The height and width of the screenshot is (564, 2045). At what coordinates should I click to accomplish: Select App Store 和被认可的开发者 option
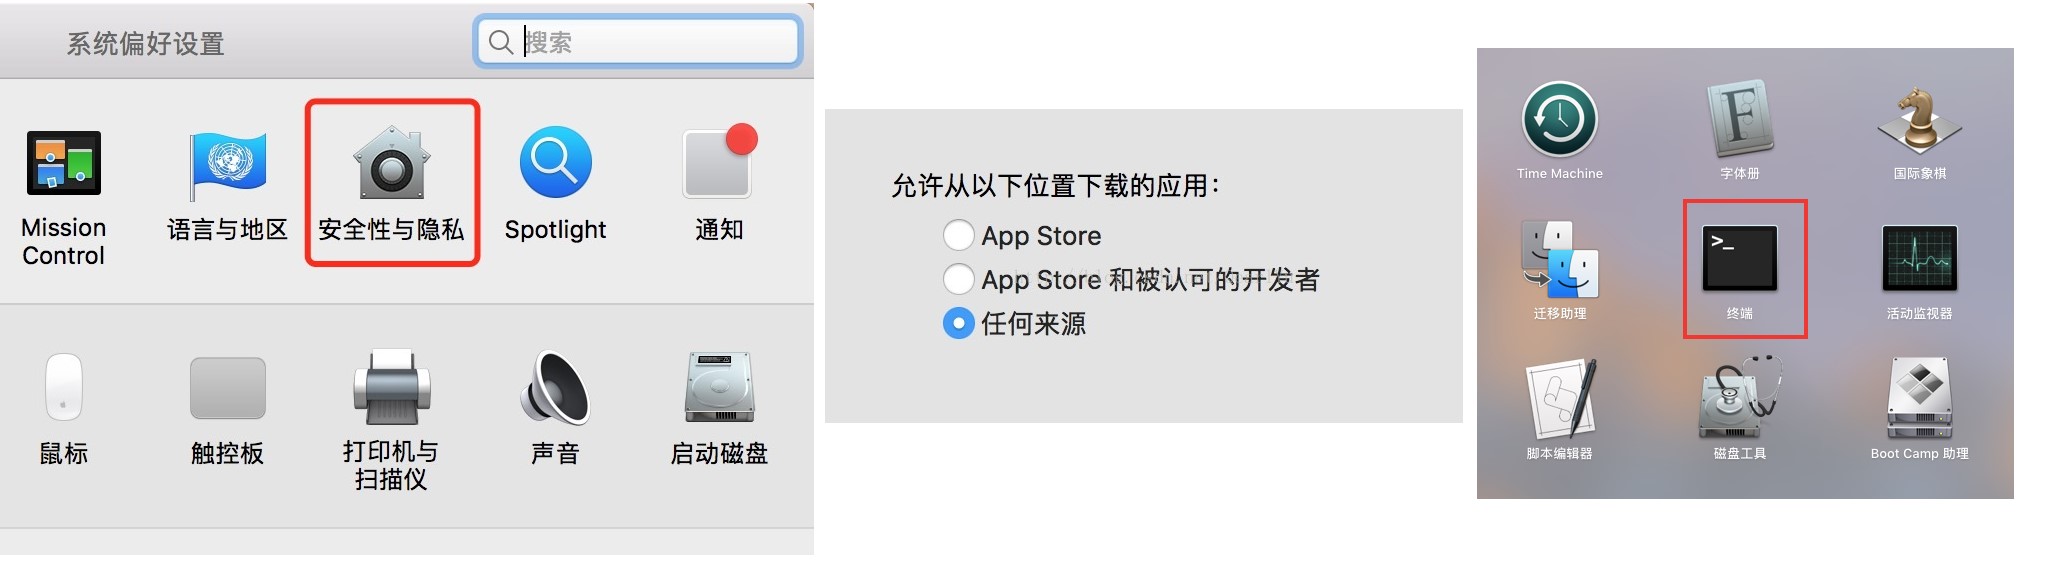[x=958, y=279]
